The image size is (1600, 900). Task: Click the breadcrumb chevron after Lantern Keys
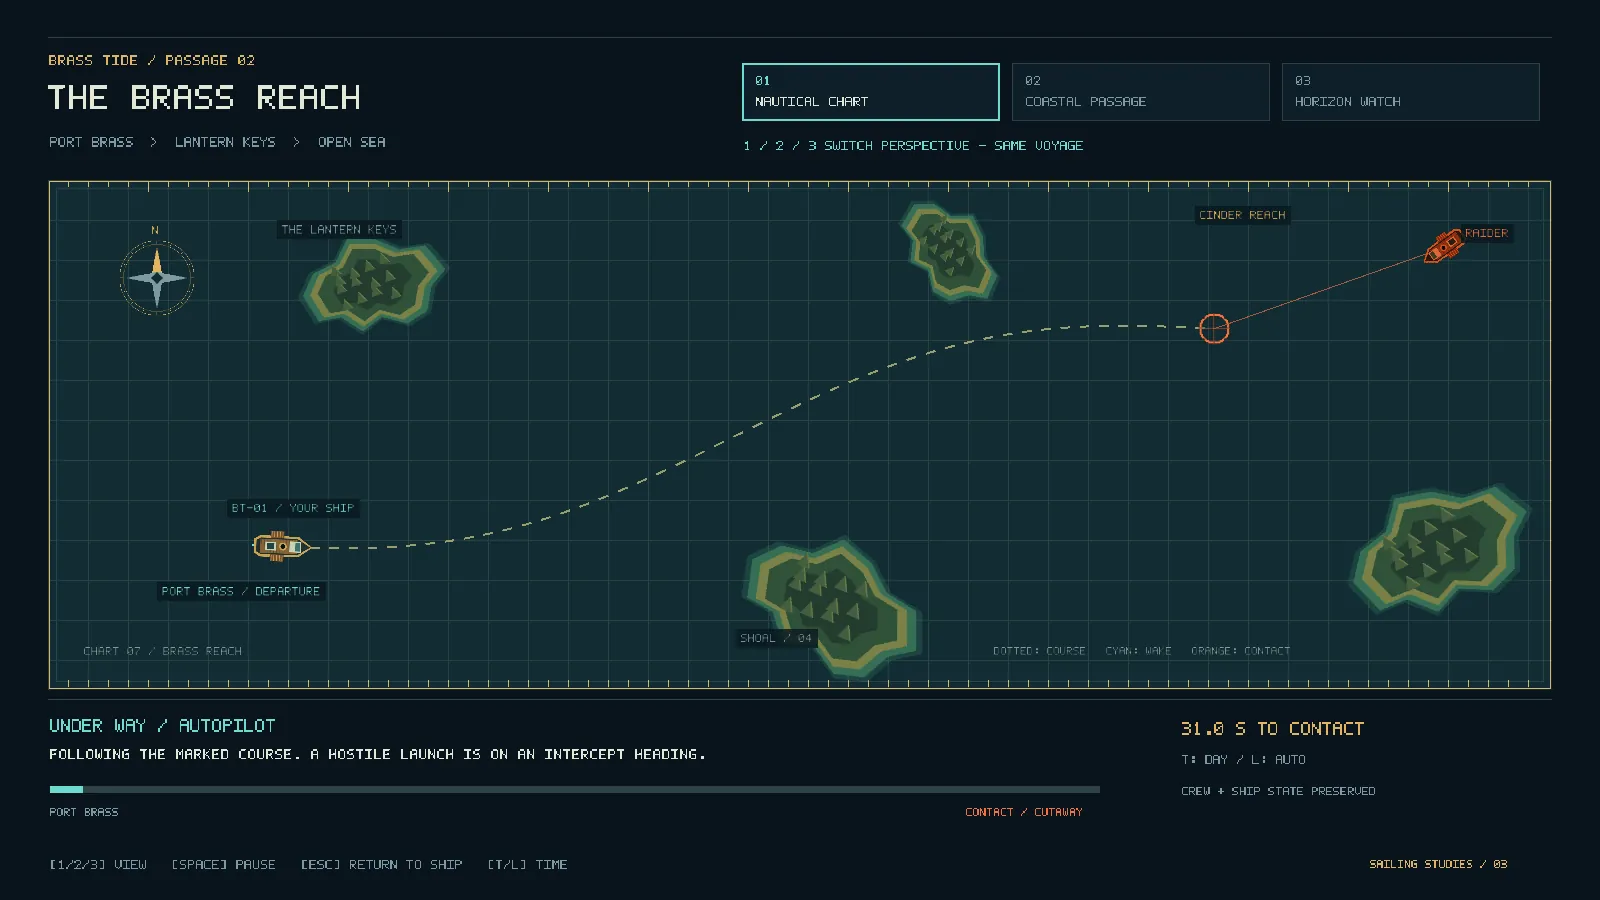[296, 142]
